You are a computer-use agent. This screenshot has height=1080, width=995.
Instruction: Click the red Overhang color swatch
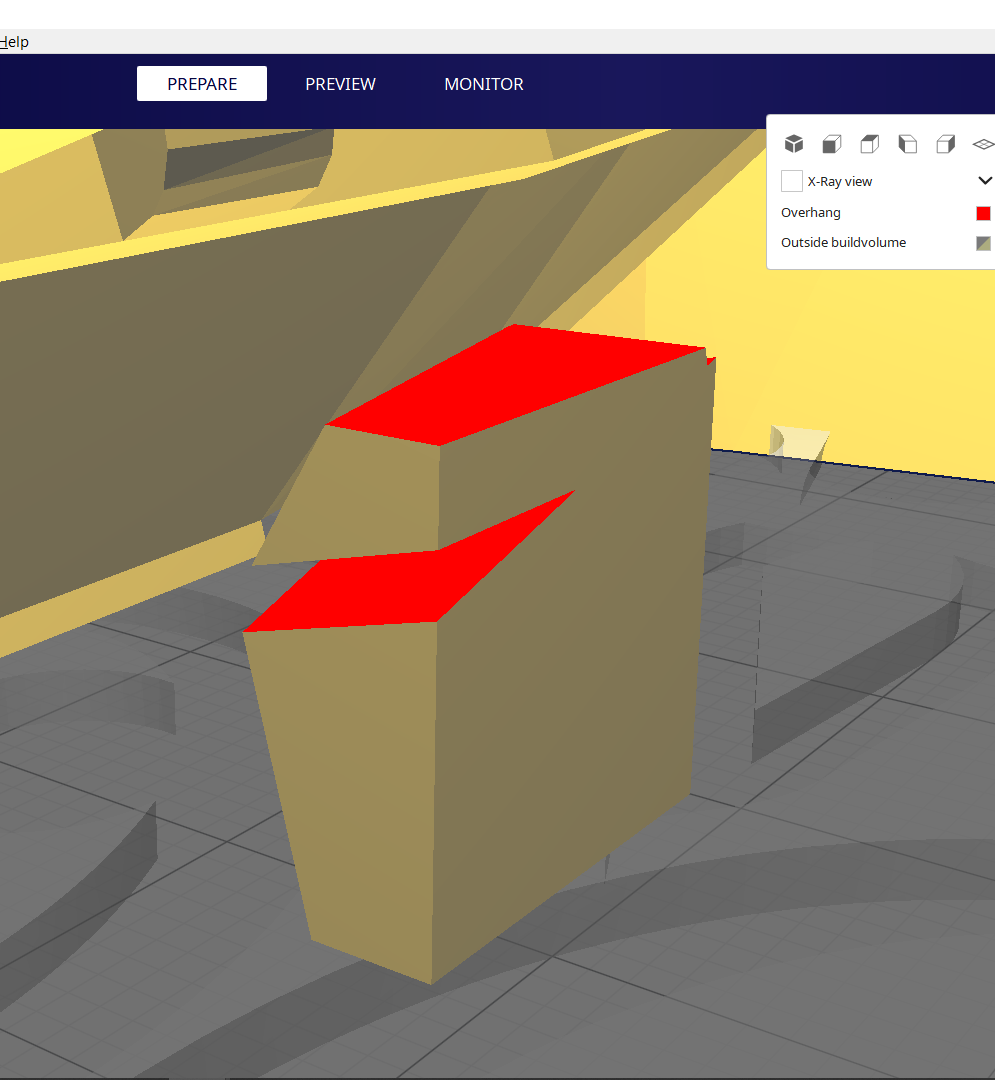click(983, 213)
